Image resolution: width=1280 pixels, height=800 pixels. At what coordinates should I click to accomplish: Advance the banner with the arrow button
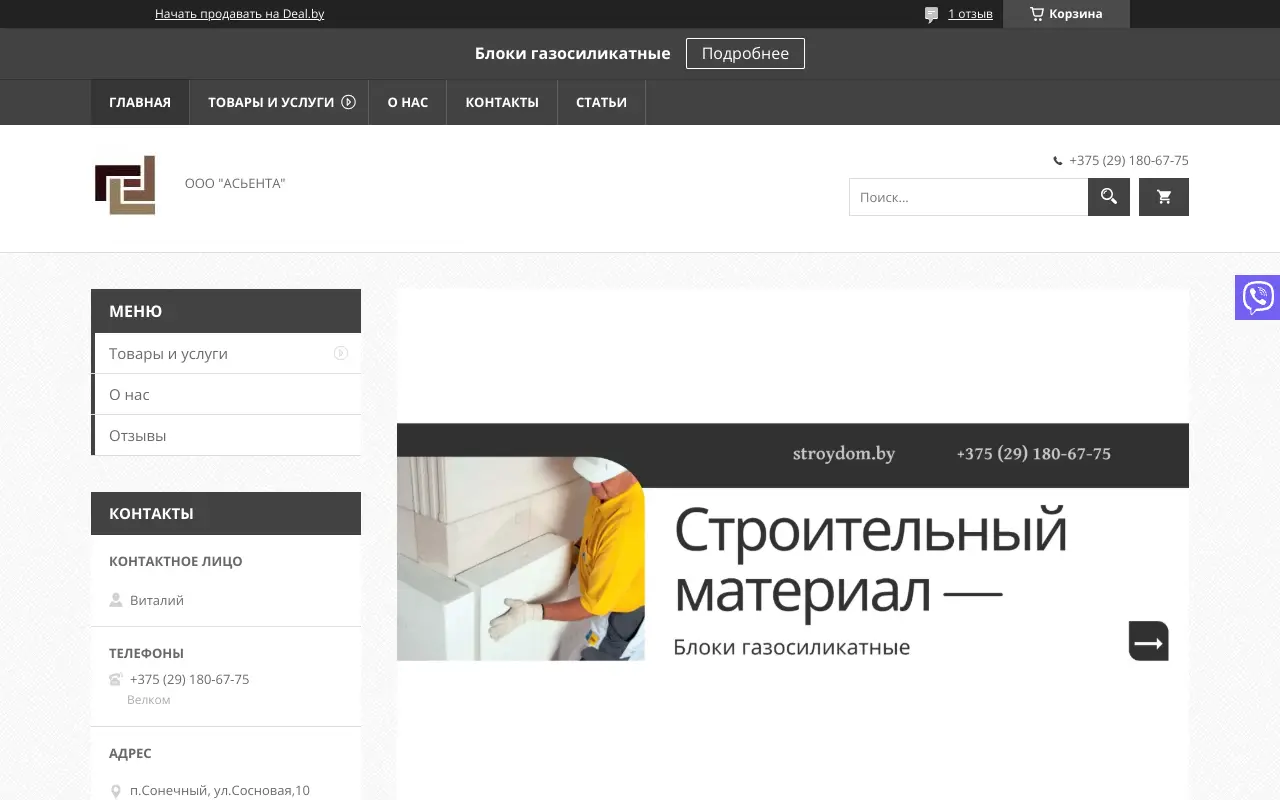click(1148, 641)
